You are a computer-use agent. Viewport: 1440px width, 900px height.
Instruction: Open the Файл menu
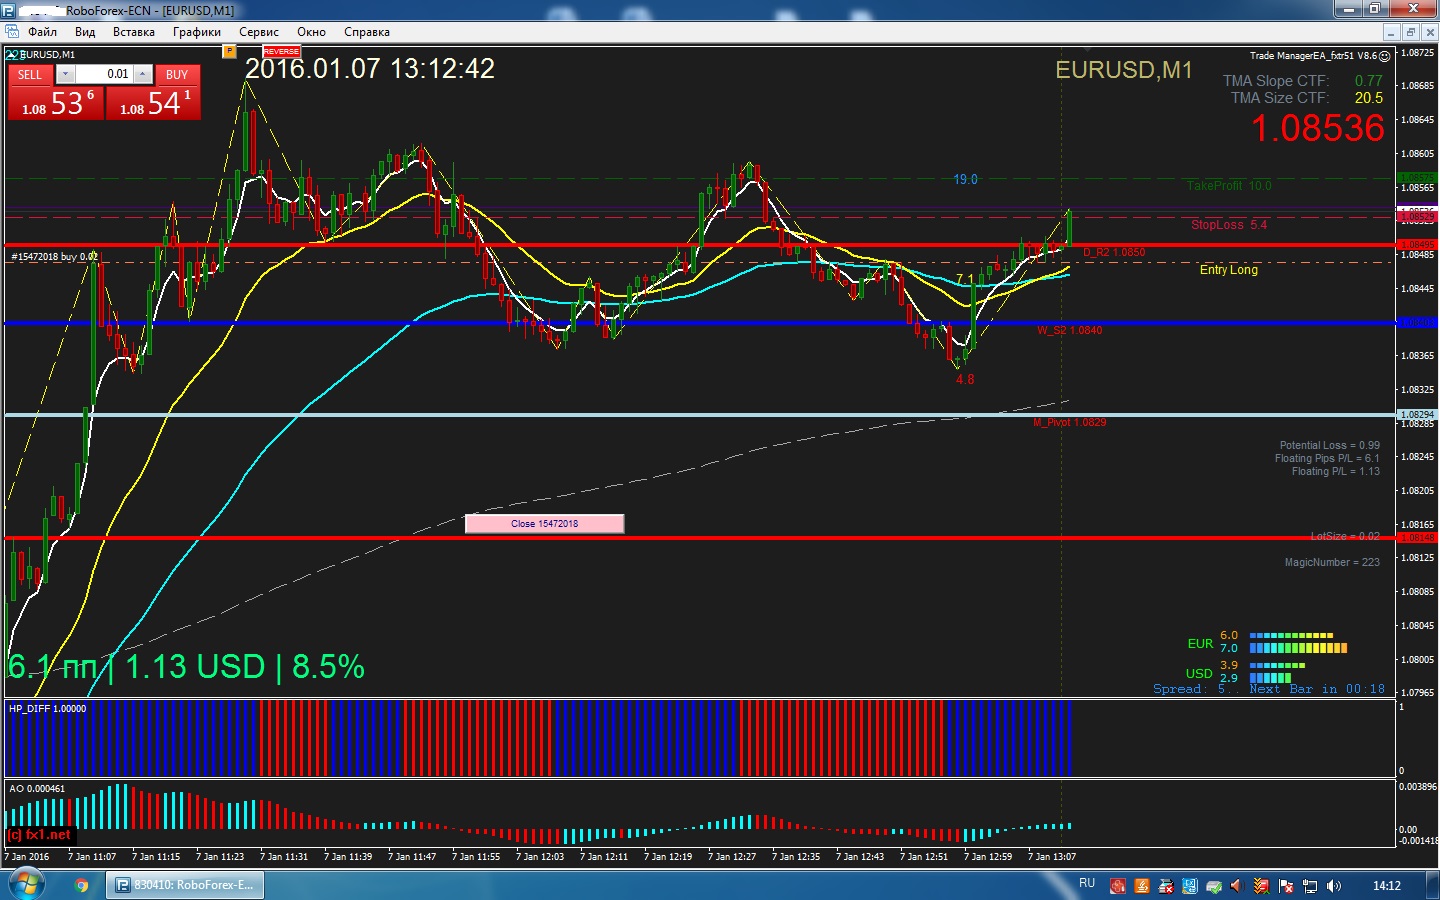pyautogui.click(x=42, y=32)
